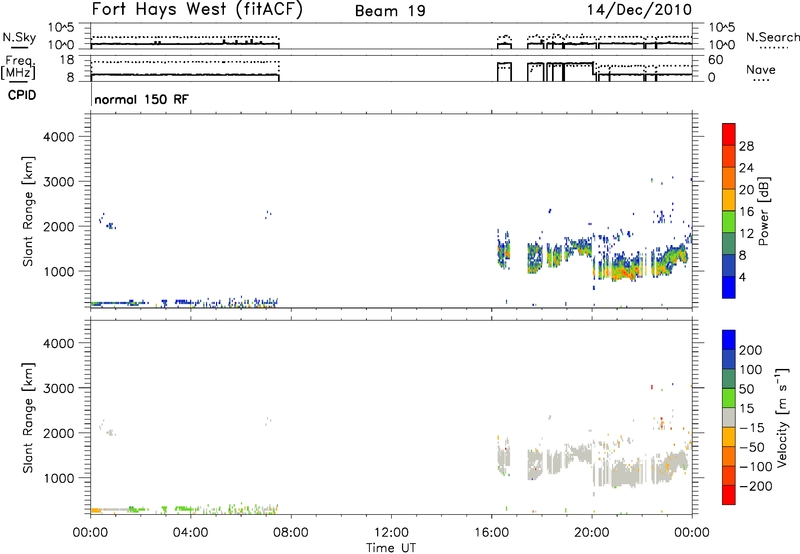Click the power panel's 'Slant Range [km]' label

point(28,211)
